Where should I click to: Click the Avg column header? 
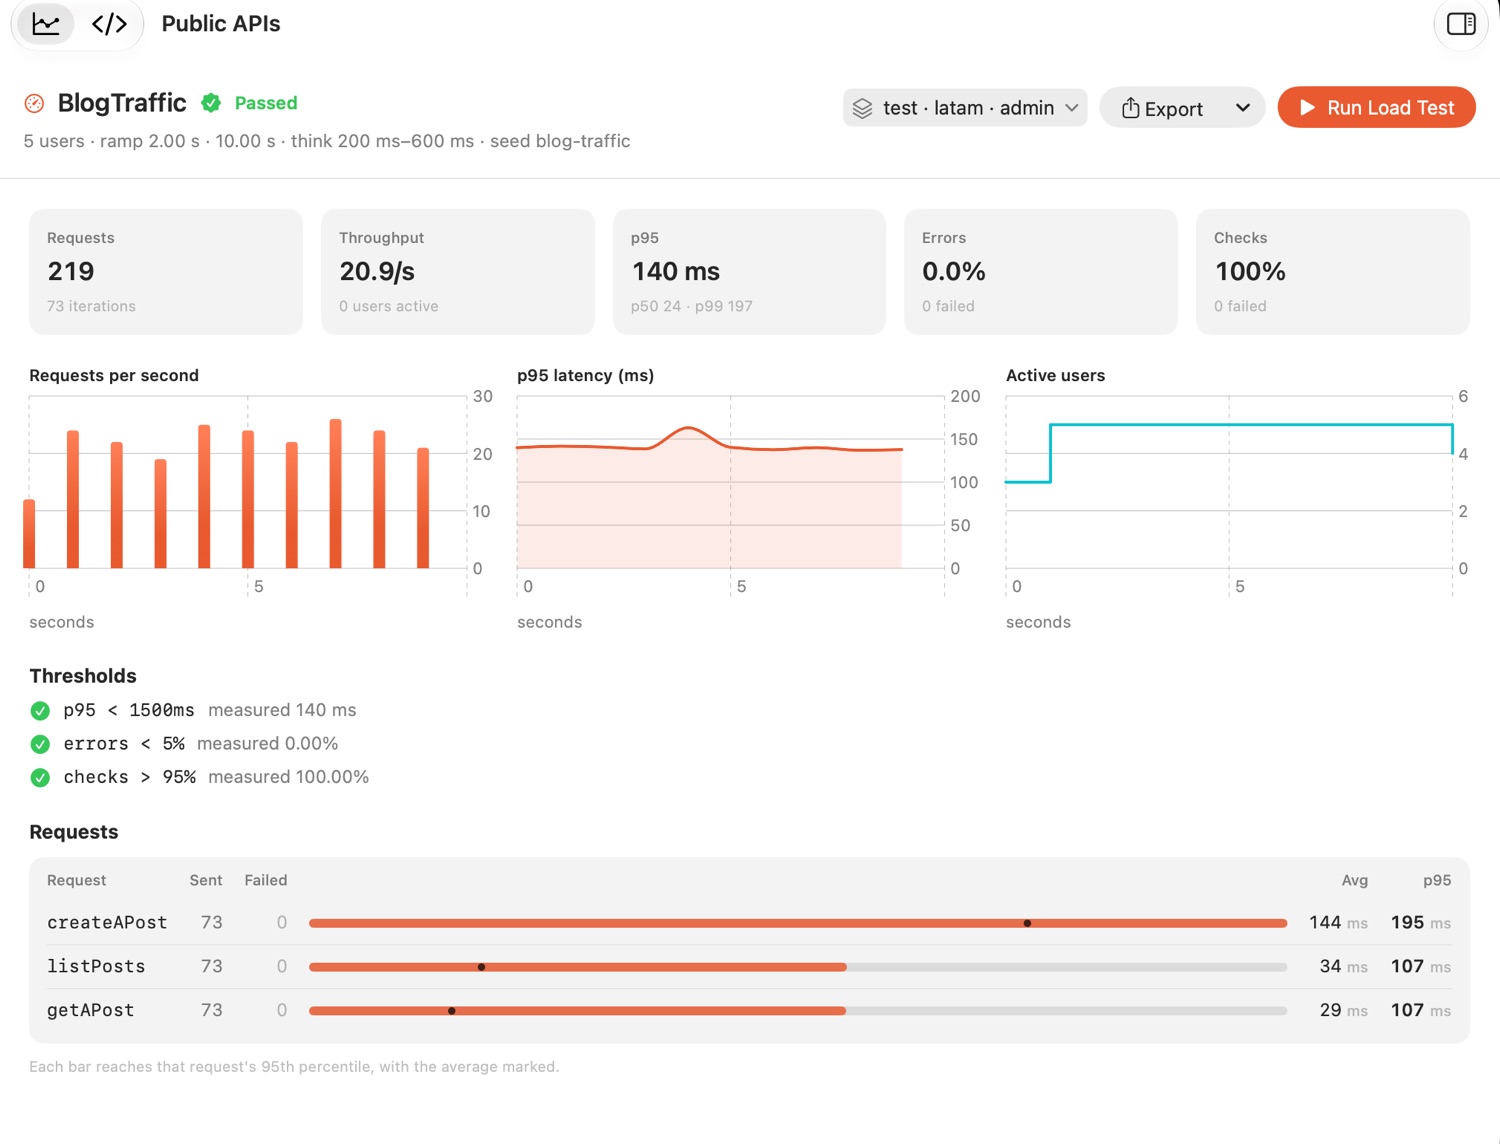[1355, 881]
